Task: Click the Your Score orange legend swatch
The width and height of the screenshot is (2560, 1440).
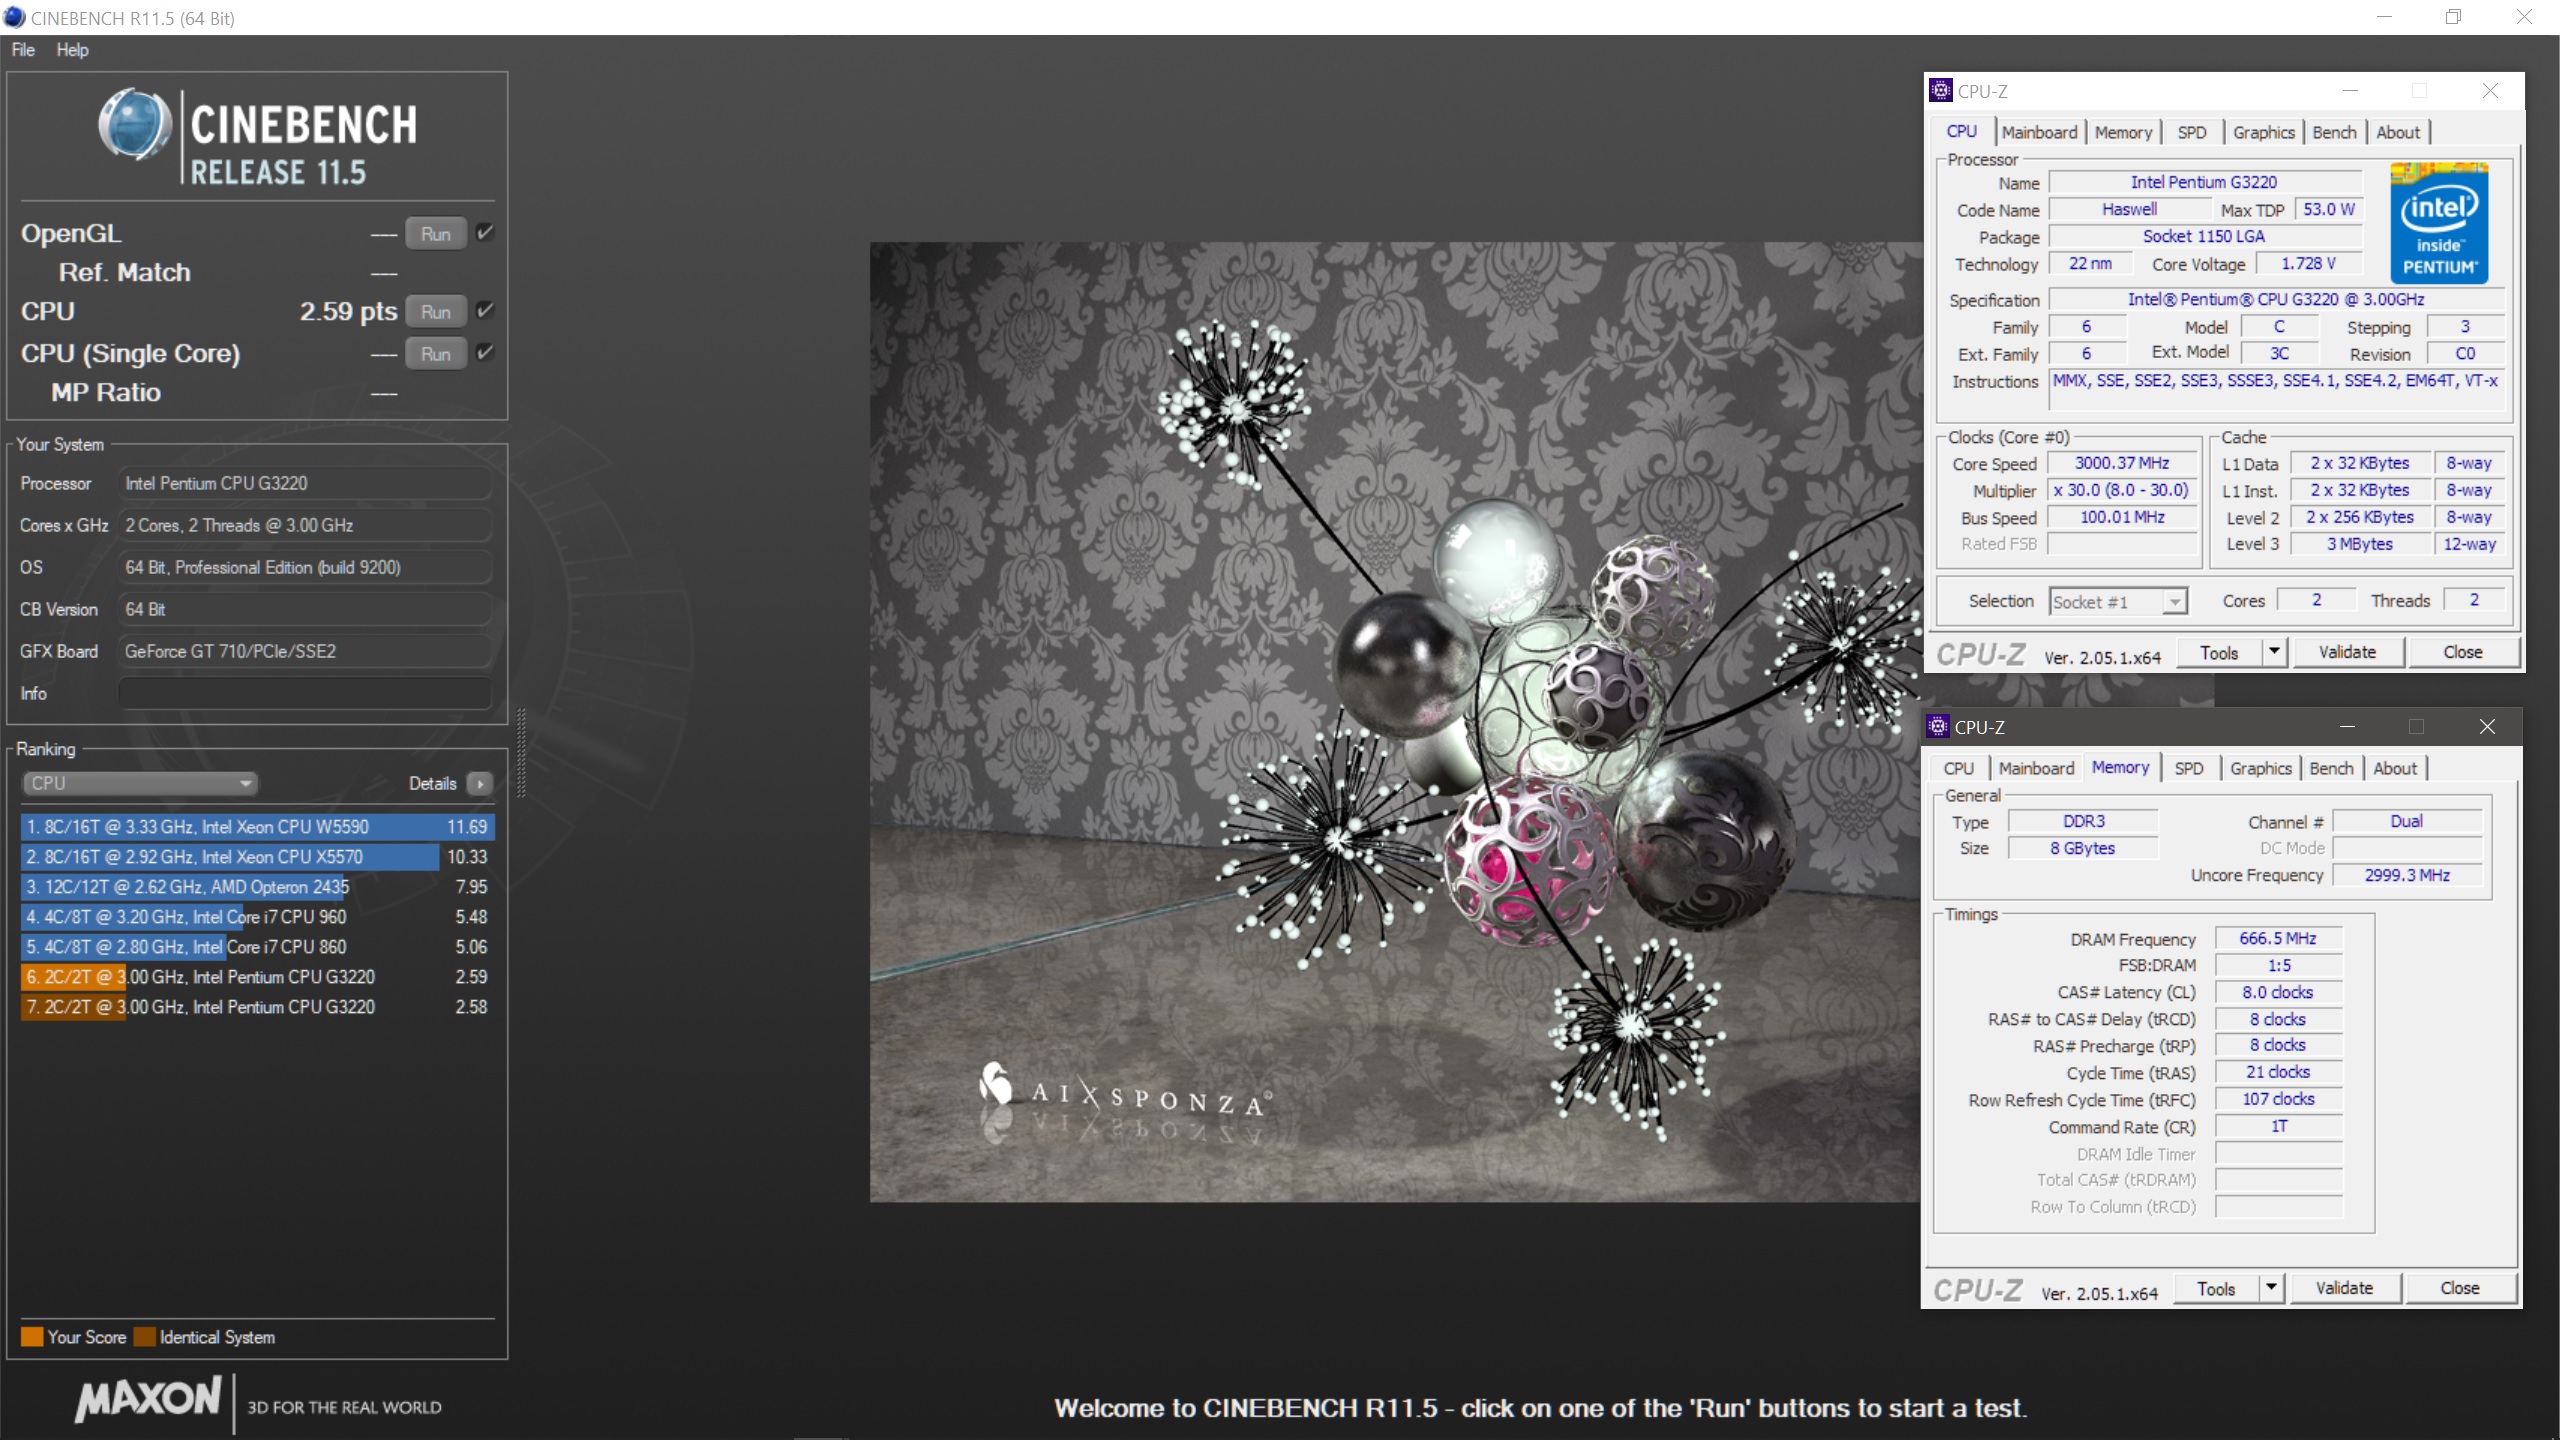Action: [32, 1337]
